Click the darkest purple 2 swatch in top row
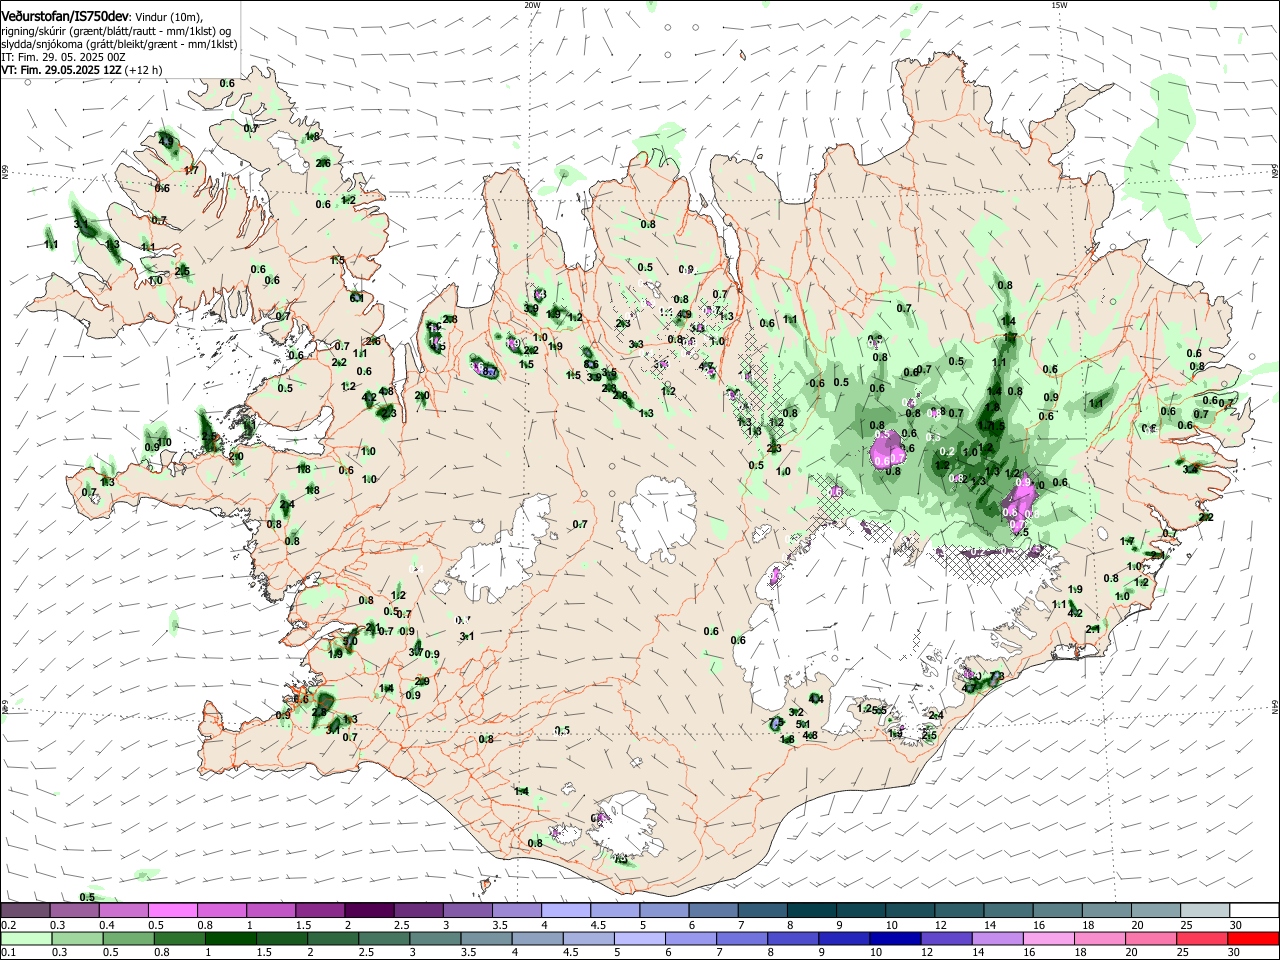 [x=368, y=910]
